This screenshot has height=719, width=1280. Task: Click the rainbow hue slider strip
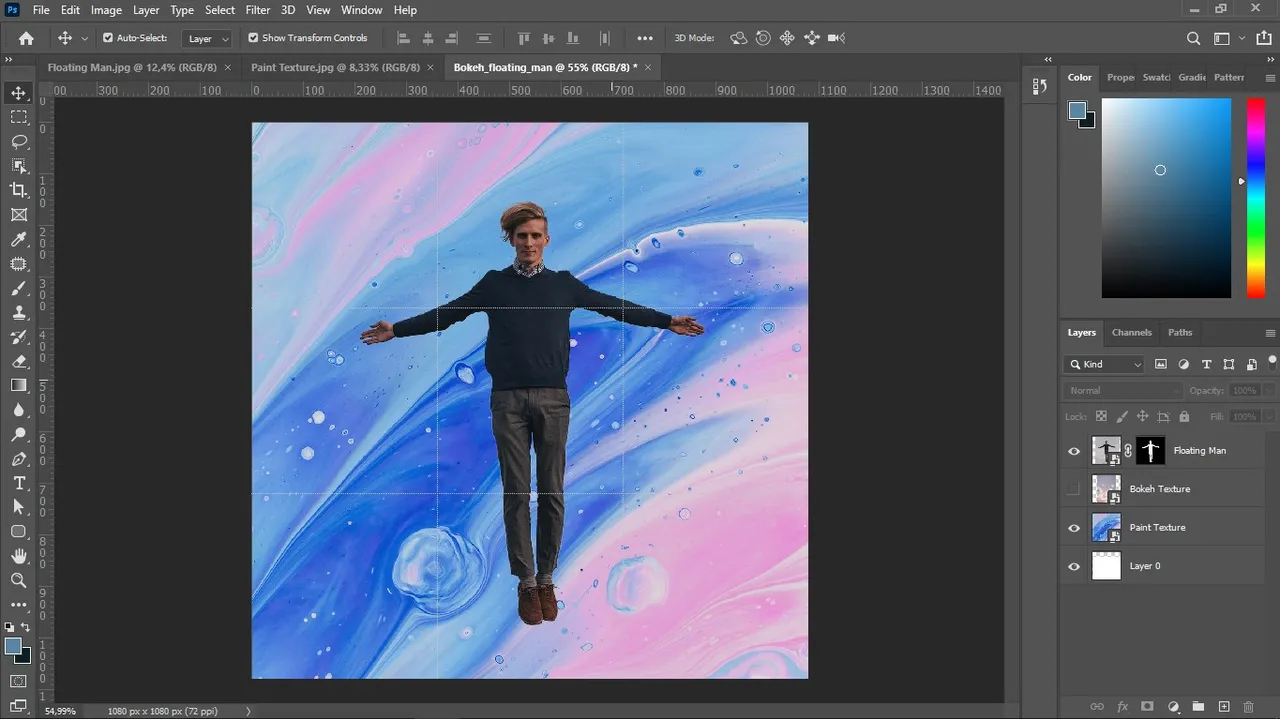click(1255, 197)
